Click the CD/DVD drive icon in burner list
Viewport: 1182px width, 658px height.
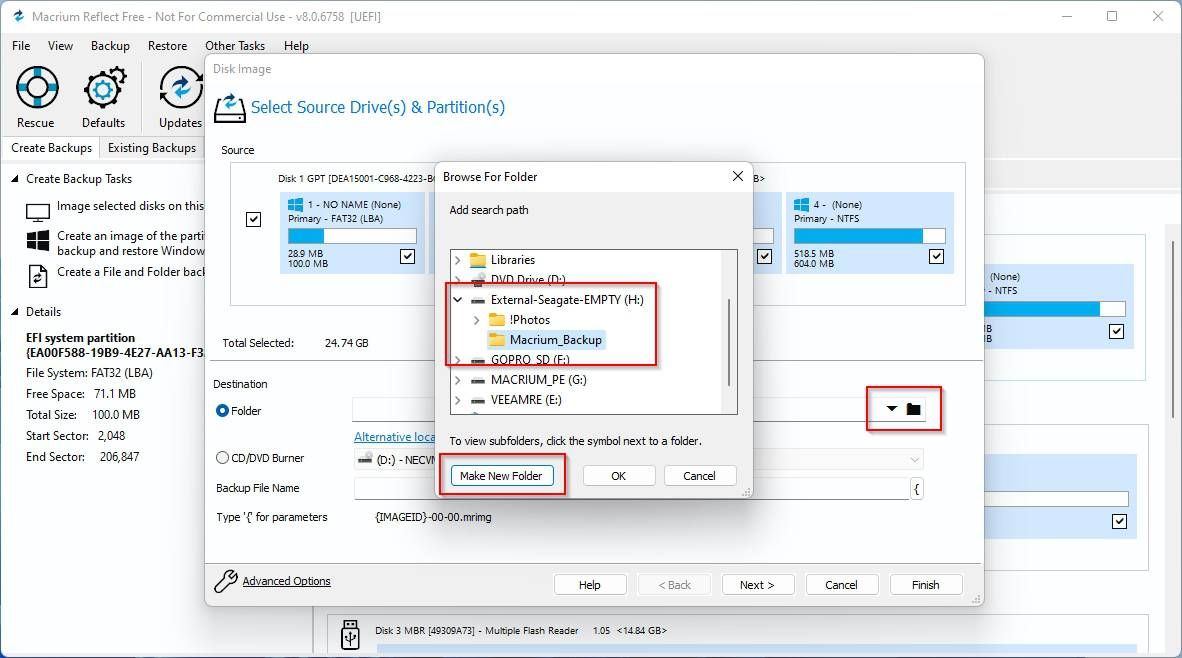coord(365,458)
